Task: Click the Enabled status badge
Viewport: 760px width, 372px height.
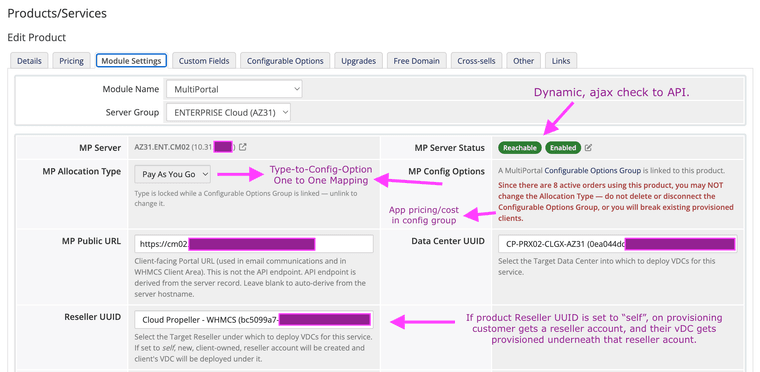Action: pos(563,147)
